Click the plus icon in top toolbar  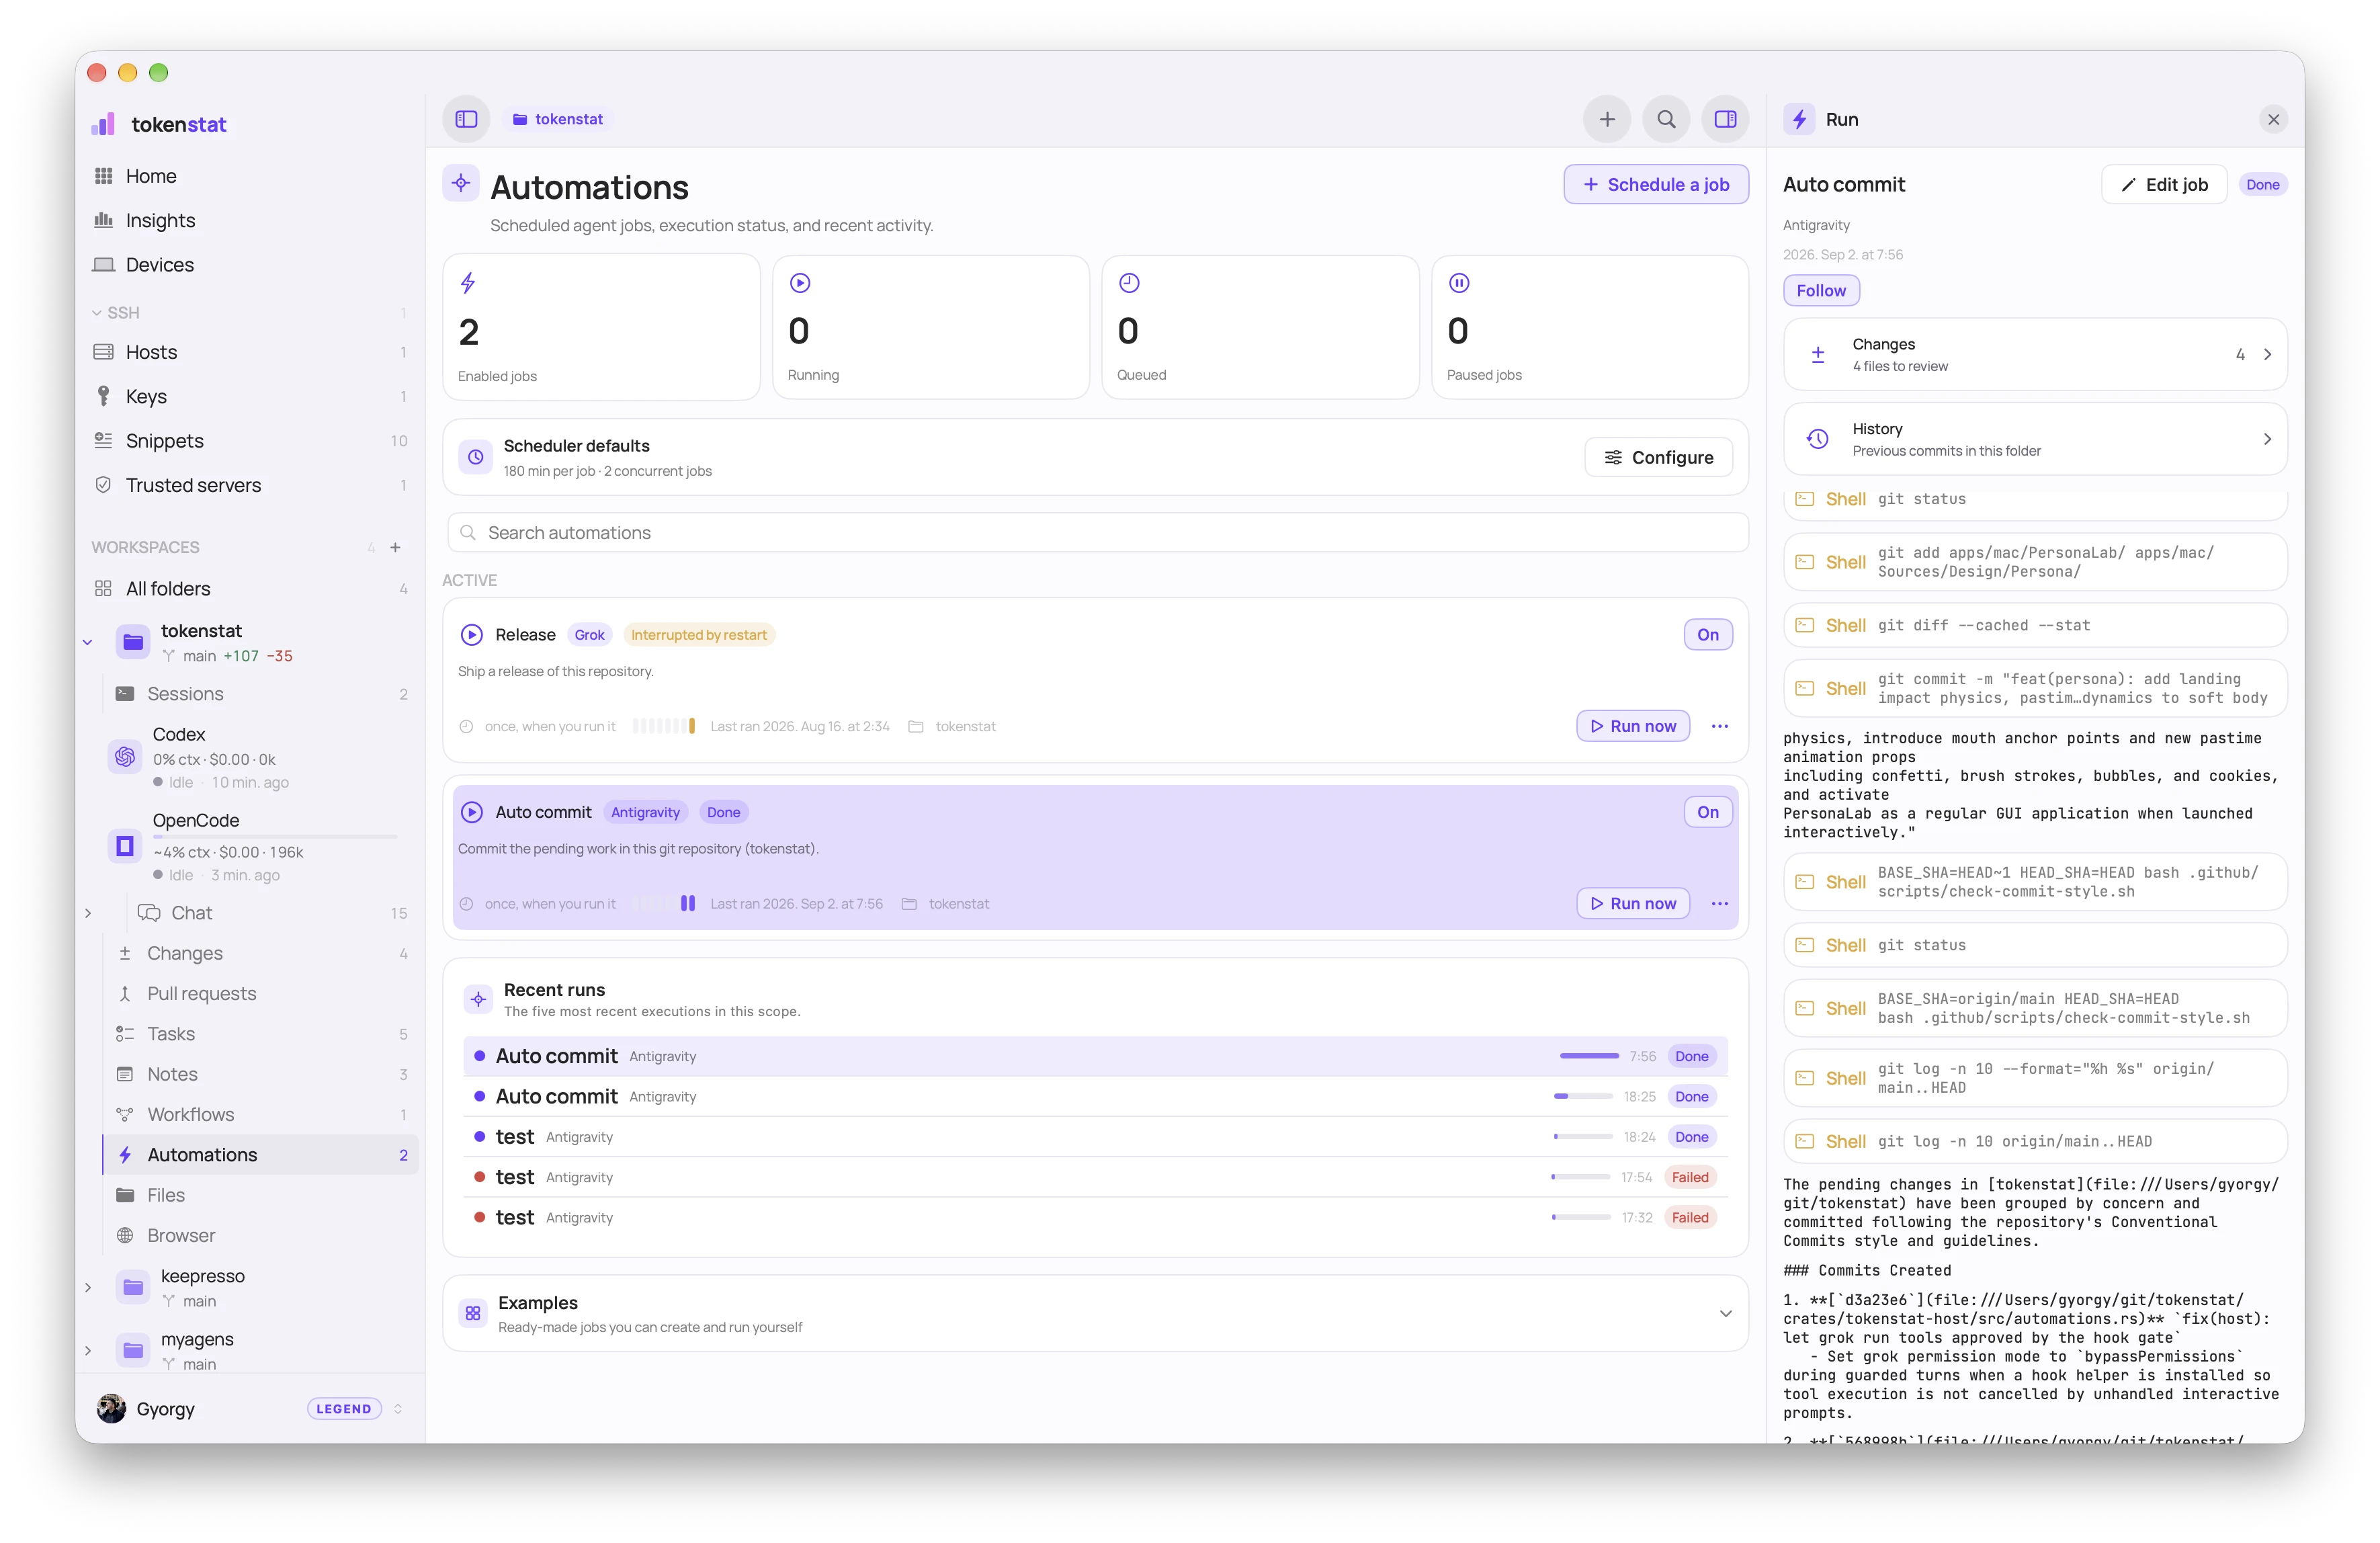[x=1606, y=119]
